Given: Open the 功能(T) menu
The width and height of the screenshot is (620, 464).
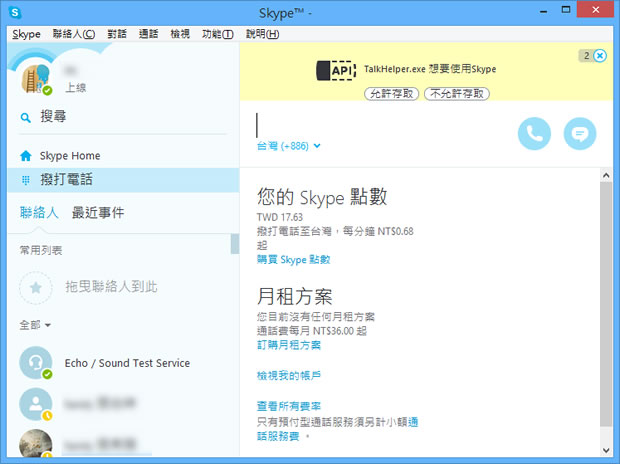Looking at the screenshot, I should click(217, 34).
